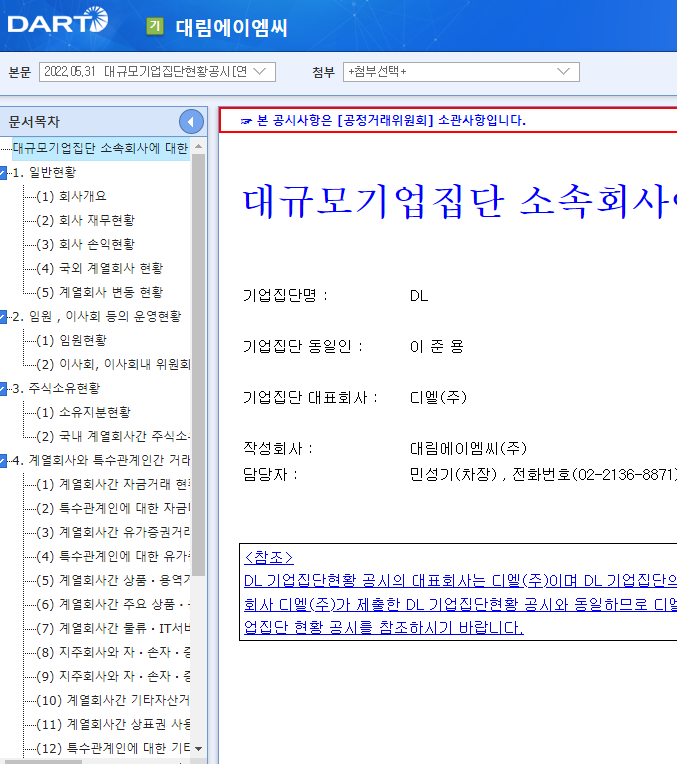Open the 본문 document dropdown
This screenshot has width=677, height=764.
tap(157, 72)
